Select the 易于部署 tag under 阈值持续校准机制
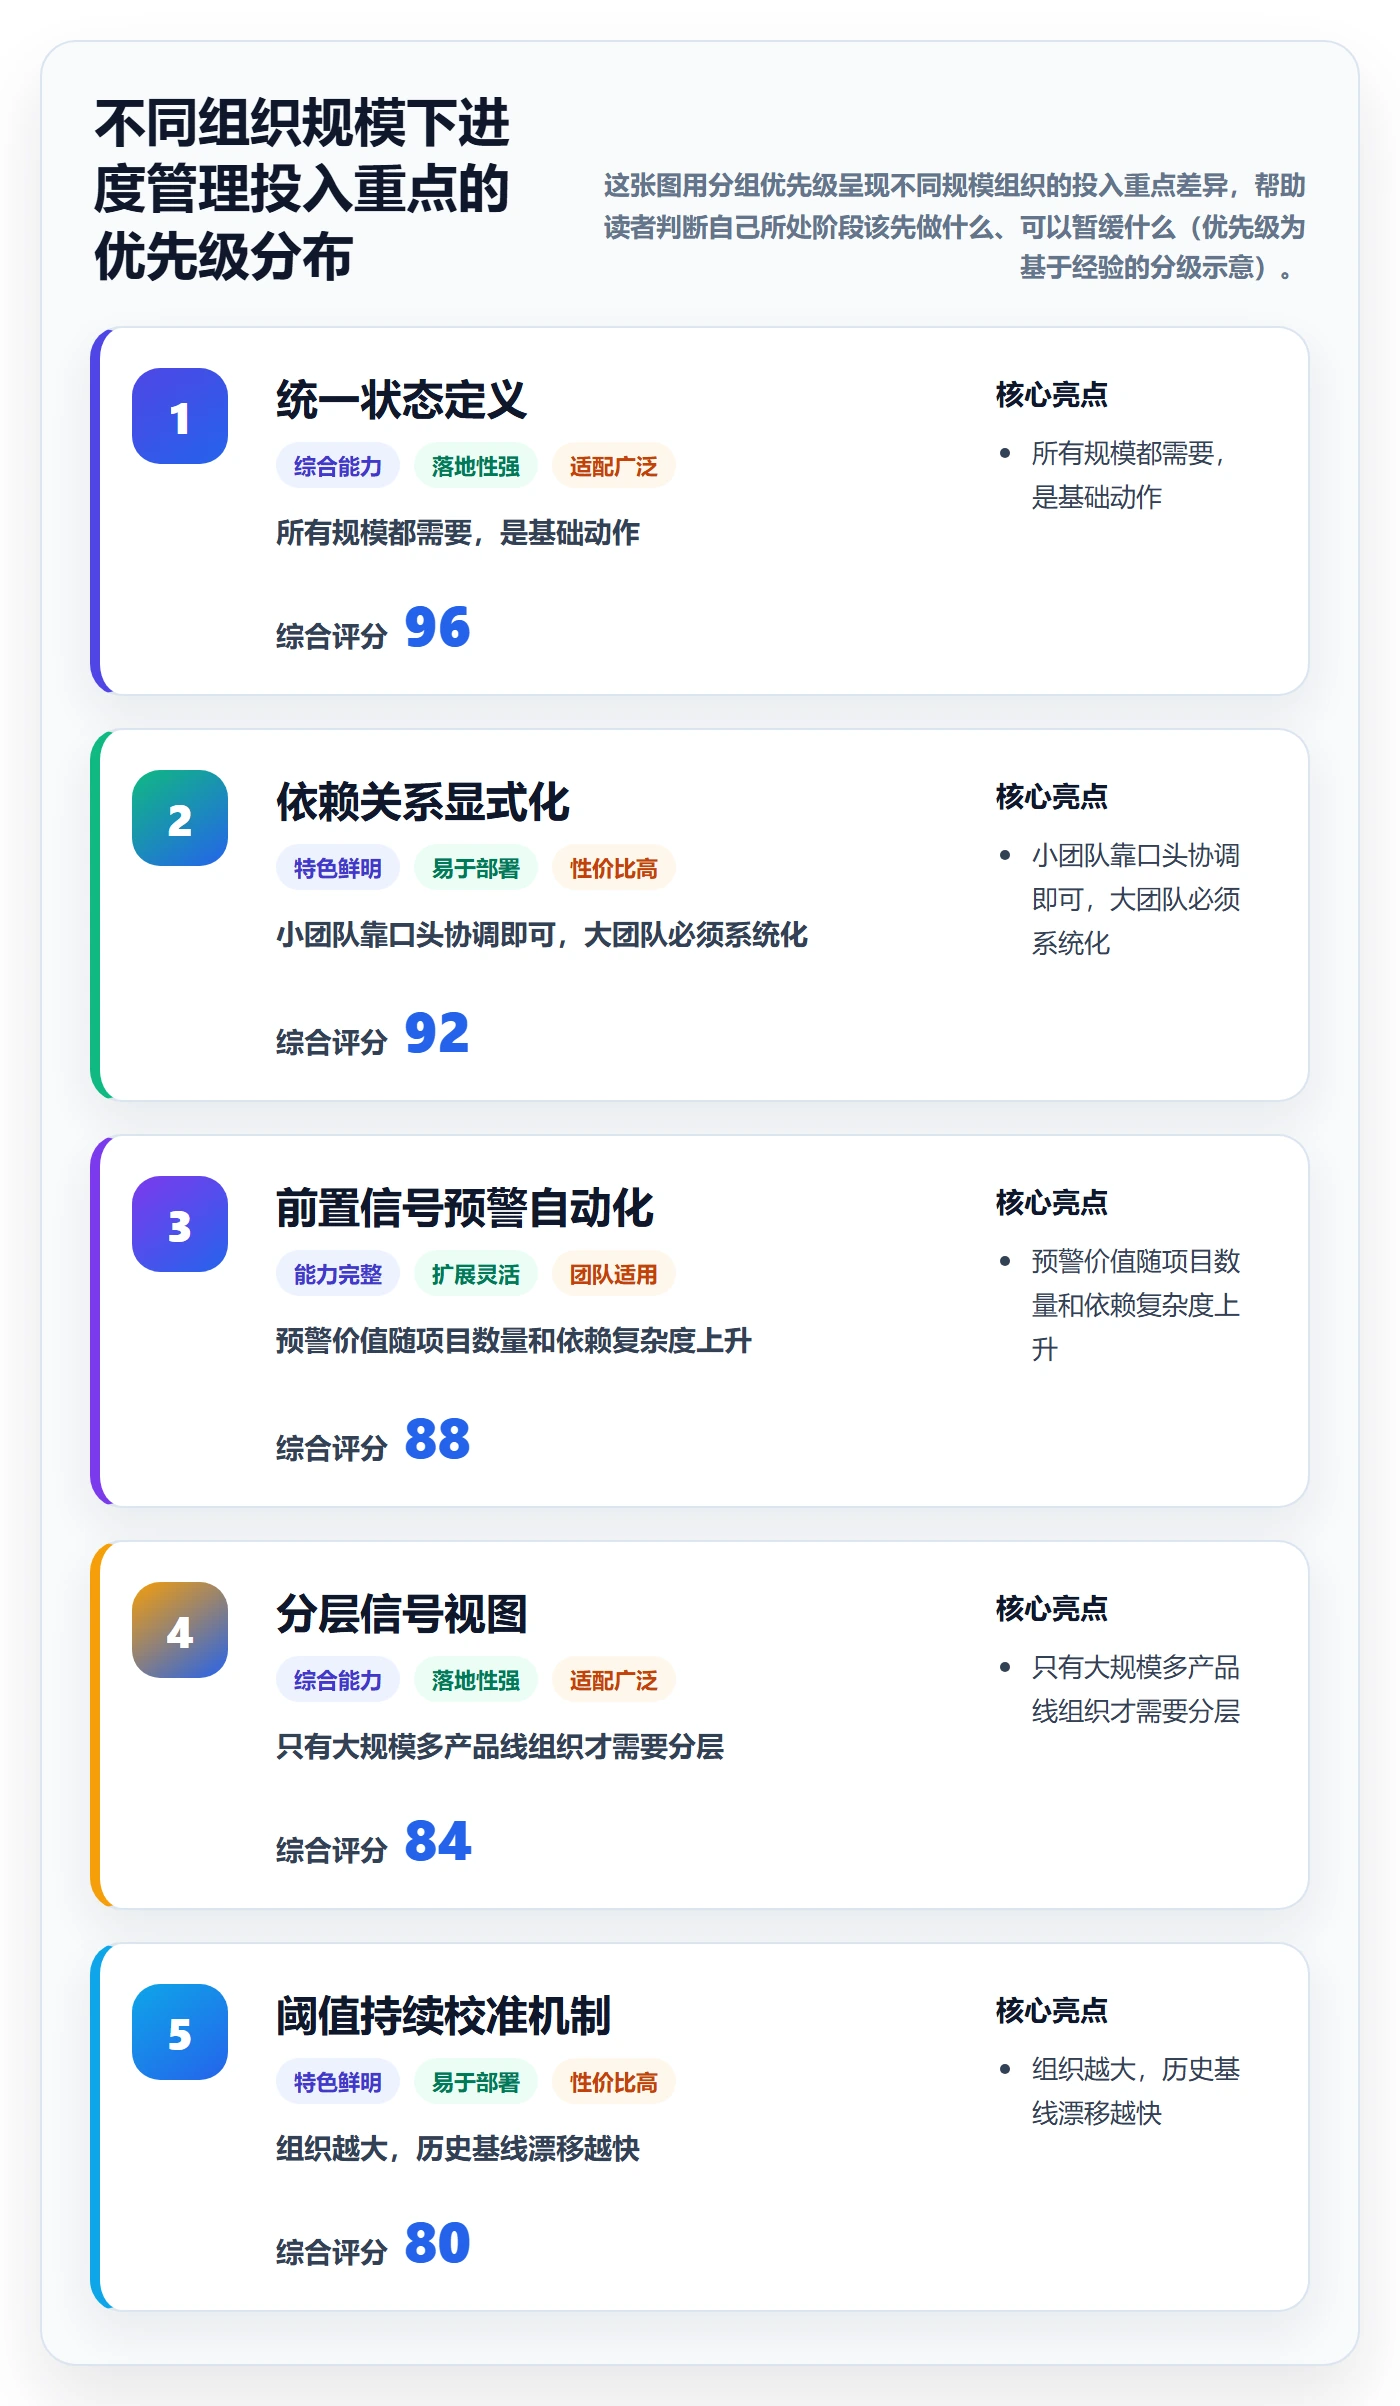Image resolution: width=1400 pixels, height=2406 pixels. point(476,2082)
